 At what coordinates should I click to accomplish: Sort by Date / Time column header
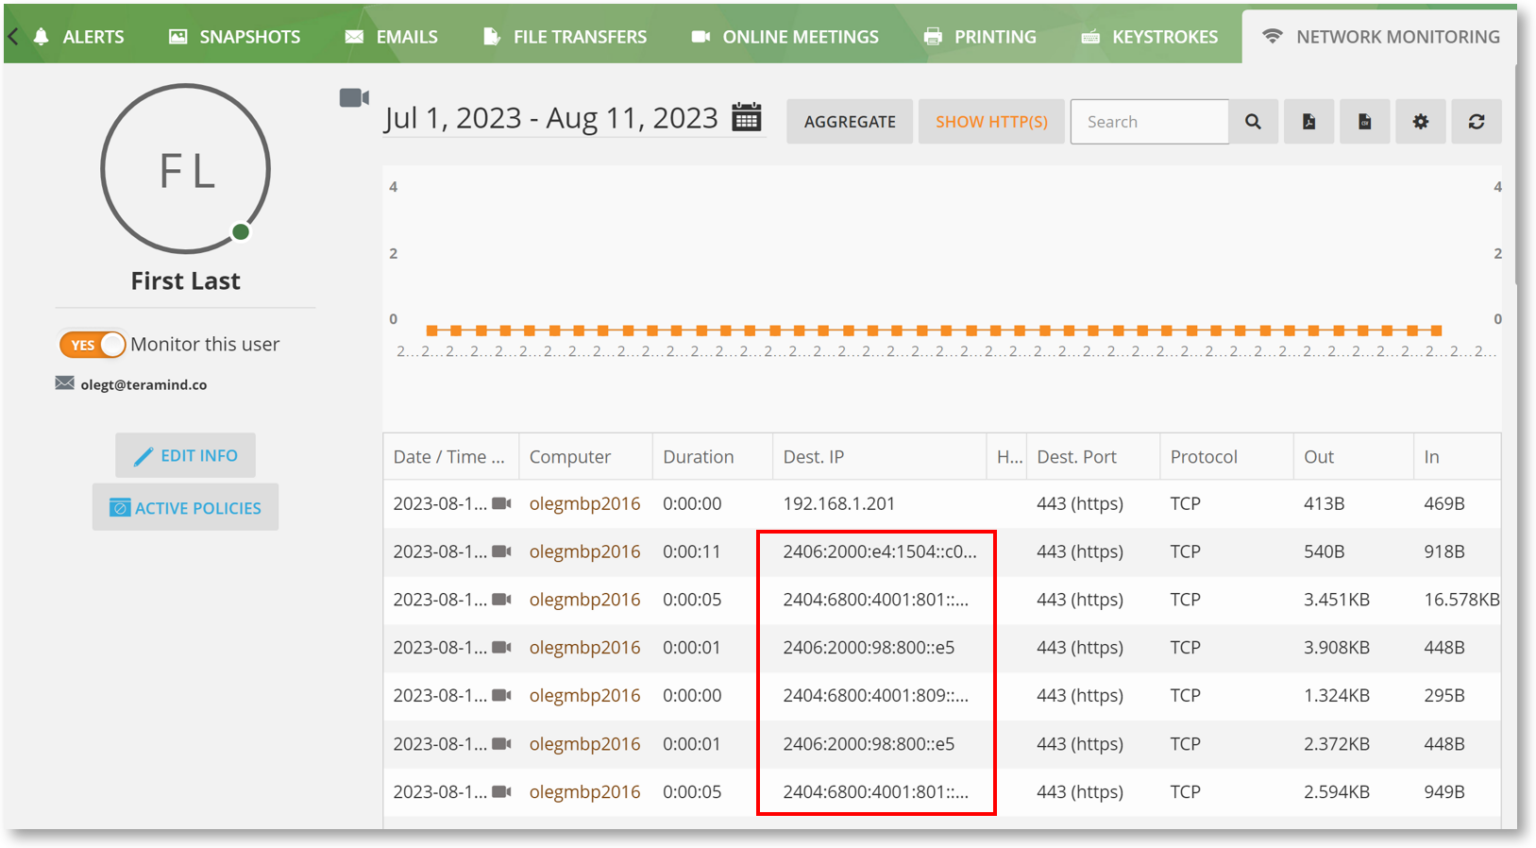pyautogui.click(x=449, y=457)
